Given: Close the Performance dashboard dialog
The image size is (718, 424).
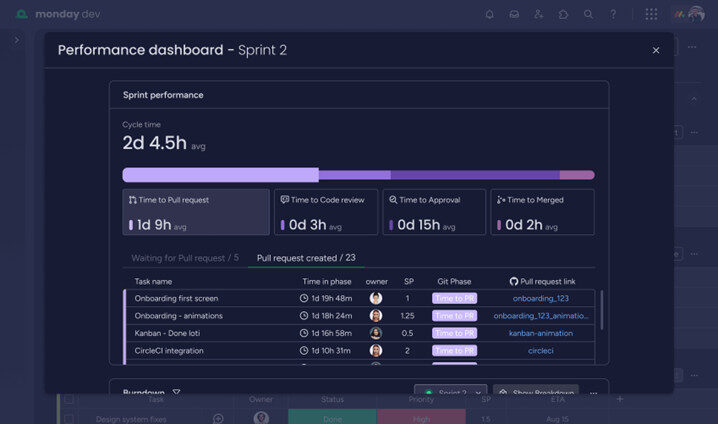Looking at the screenshot, I should (x=656, y=50).
